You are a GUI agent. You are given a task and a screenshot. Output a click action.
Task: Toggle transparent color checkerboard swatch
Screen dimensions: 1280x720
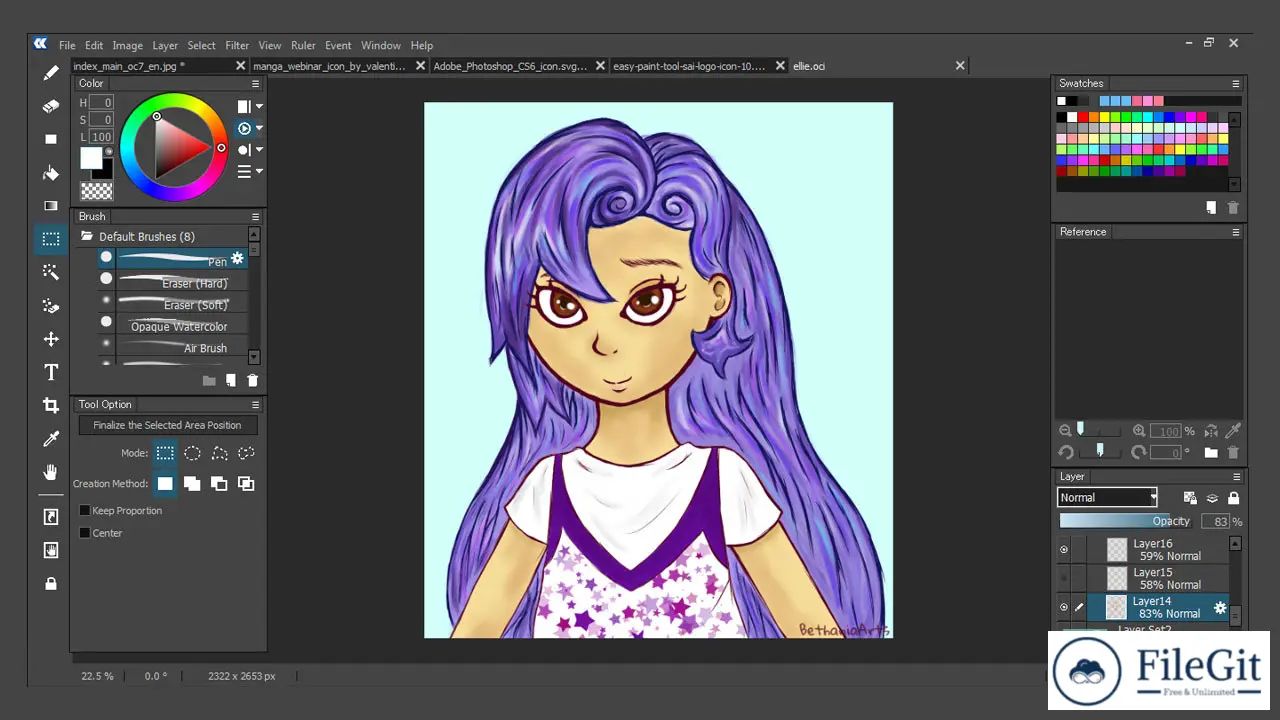(96, 190)
